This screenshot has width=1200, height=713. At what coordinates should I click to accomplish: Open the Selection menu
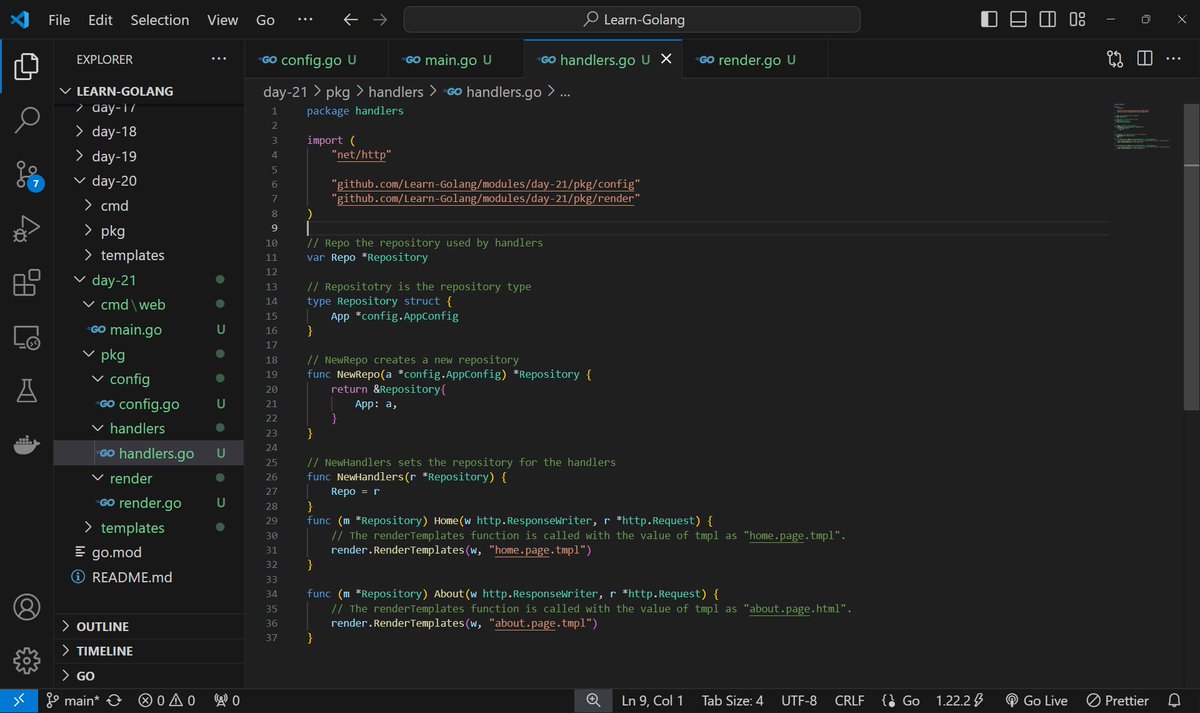[159, 19]
